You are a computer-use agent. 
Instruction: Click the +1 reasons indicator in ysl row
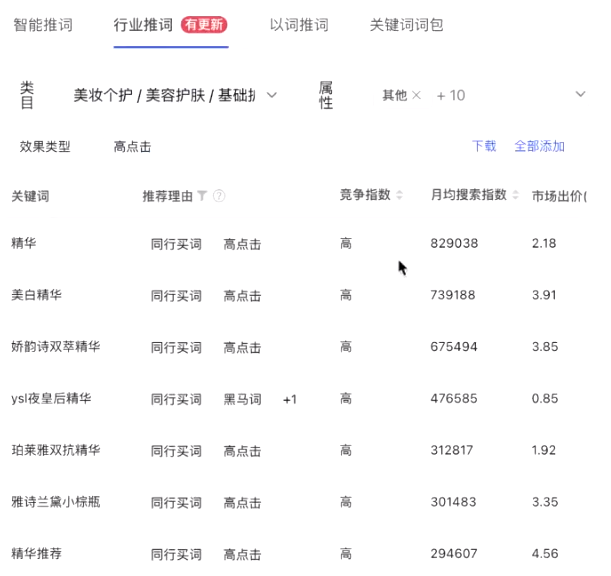point(290,399)
